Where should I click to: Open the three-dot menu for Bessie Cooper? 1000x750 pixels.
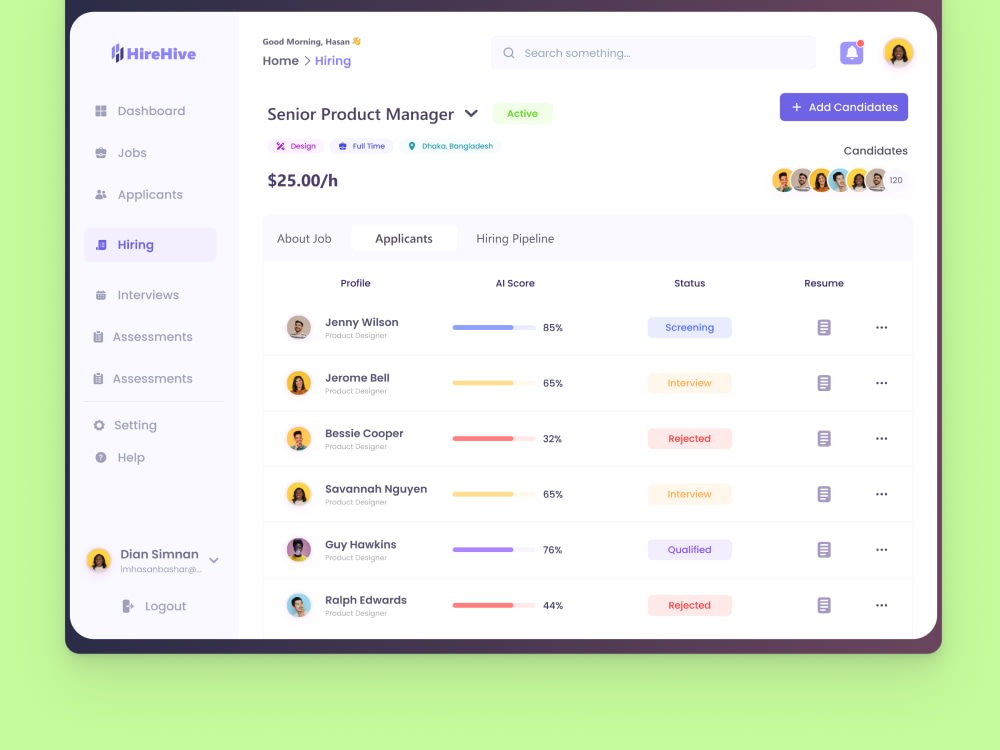(x=882, y=438)
